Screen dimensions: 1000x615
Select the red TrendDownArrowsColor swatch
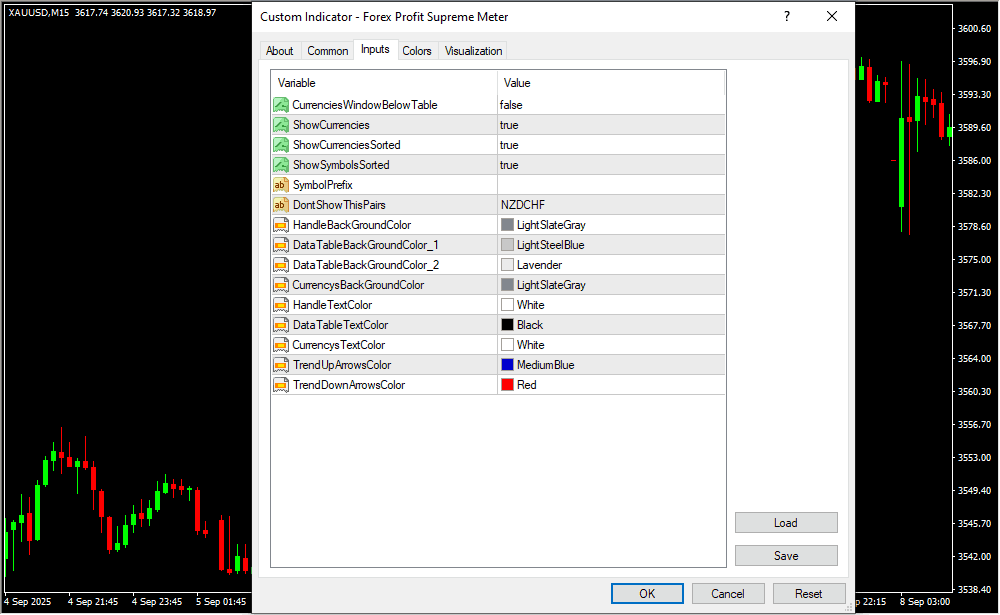click(508, 385)
